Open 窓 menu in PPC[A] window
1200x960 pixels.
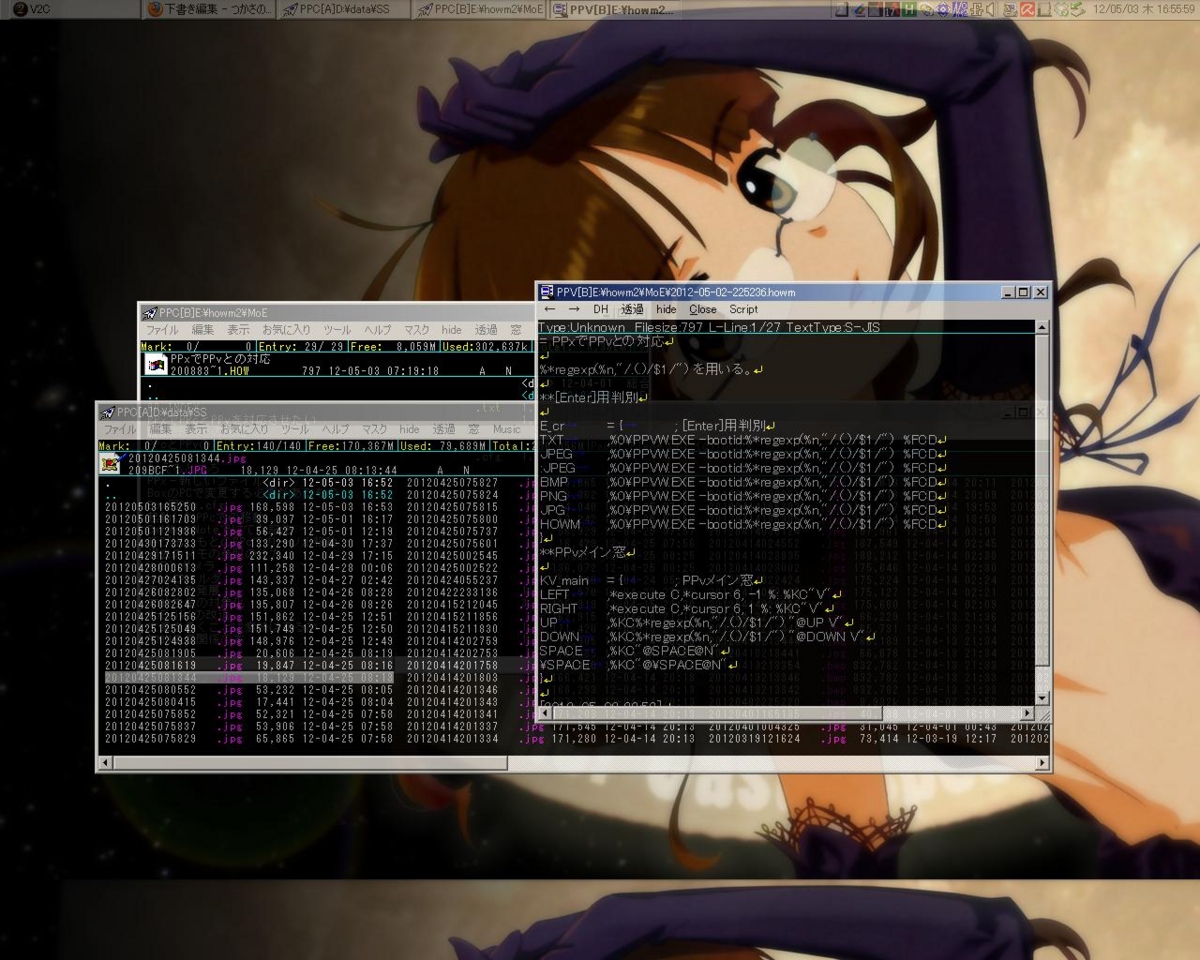pos(474,429)
